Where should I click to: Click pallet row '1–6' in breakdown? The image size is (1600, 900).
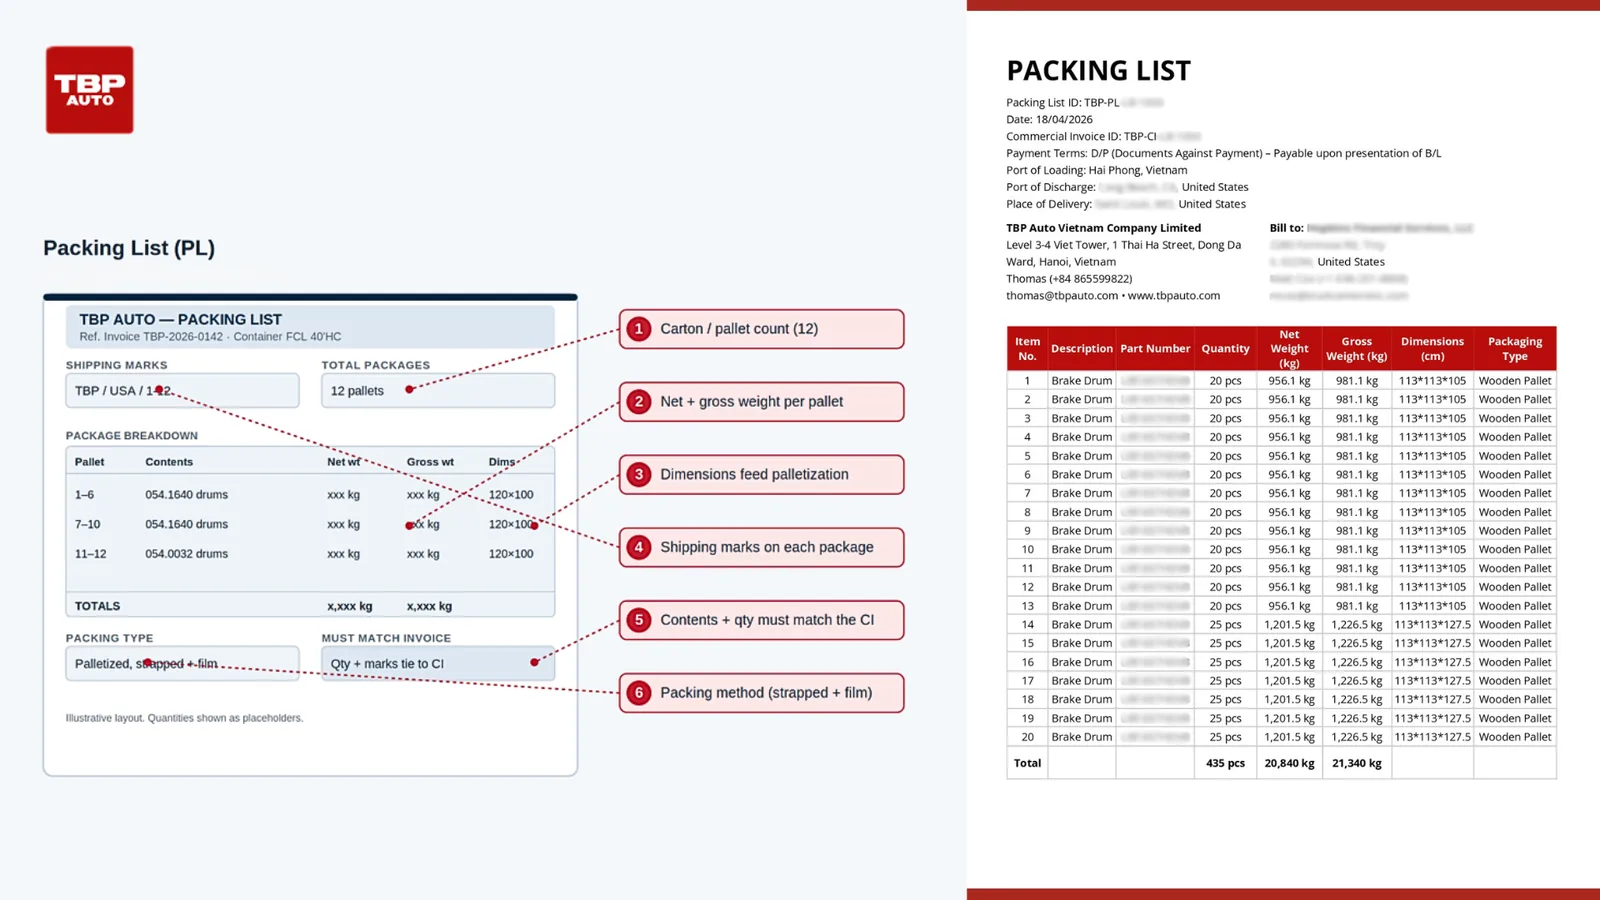(x=310, y=495)
